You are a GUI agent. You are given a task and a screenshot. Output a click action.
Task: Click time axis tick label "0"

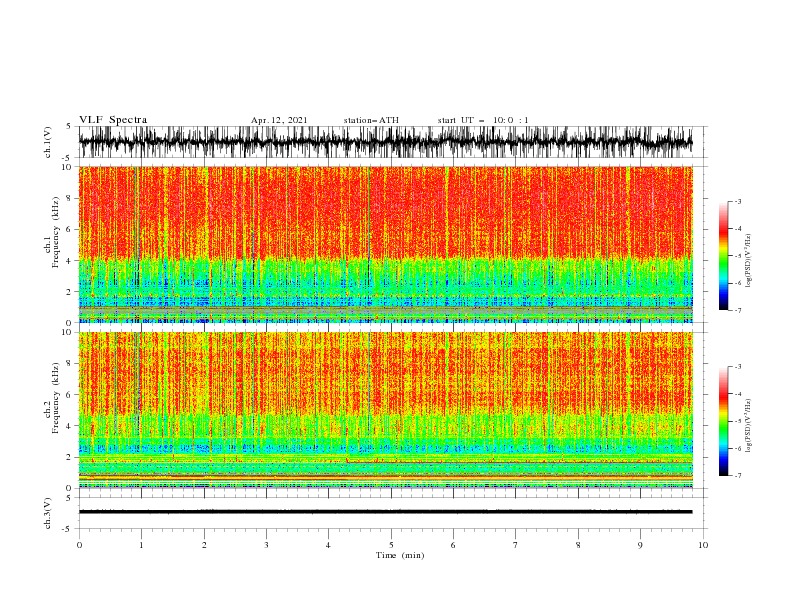pyautogui.click(x=79, y=545)
